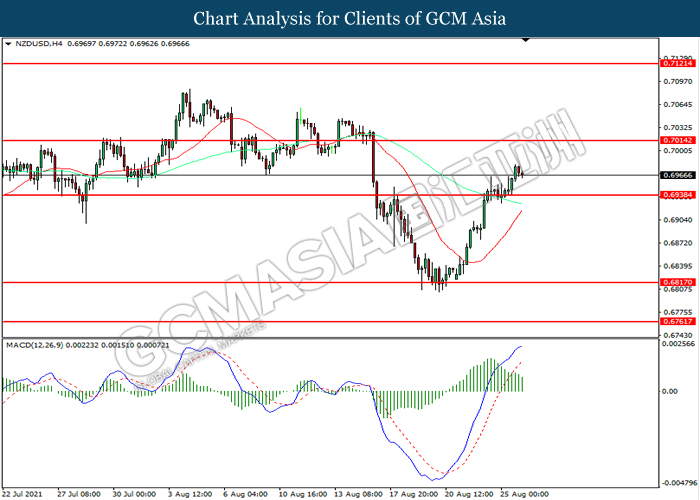The height and width of the screenshot is (500, 700).
Task: Click the current price 0.69666 label
Action: point(677,175)
